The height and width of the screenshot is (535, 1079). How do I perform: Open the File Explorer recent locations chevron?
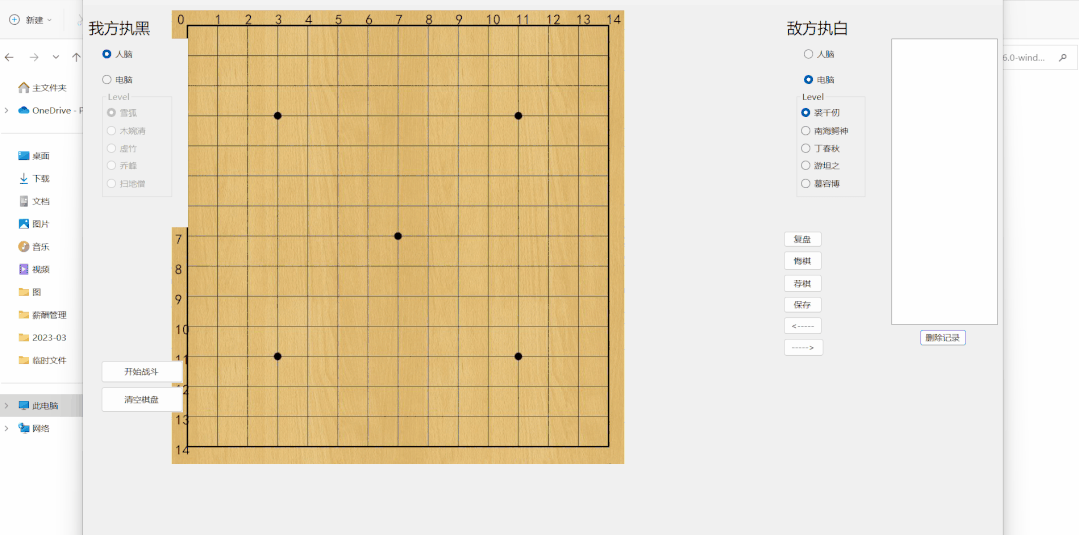[56, 57]
